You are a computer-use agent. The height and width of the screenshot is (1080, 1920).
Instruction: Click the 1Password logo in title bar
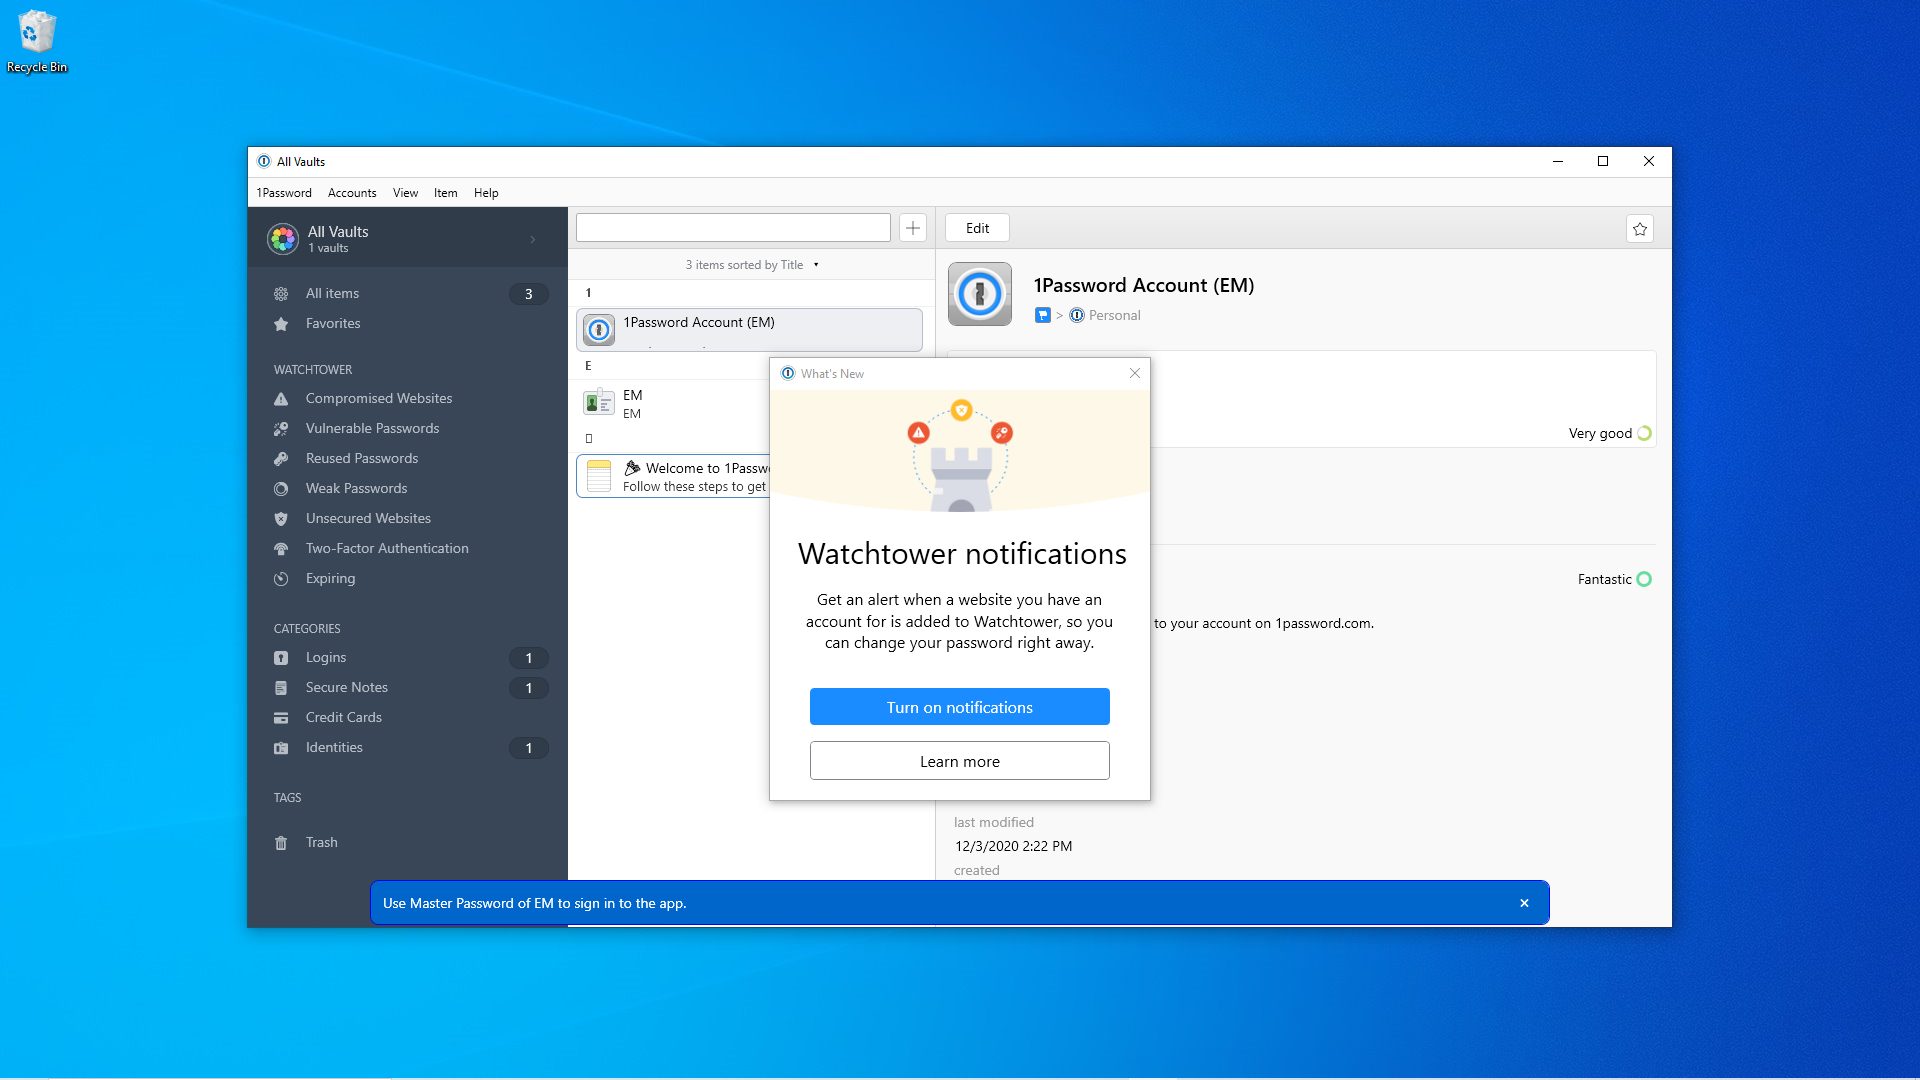(264, 162)
